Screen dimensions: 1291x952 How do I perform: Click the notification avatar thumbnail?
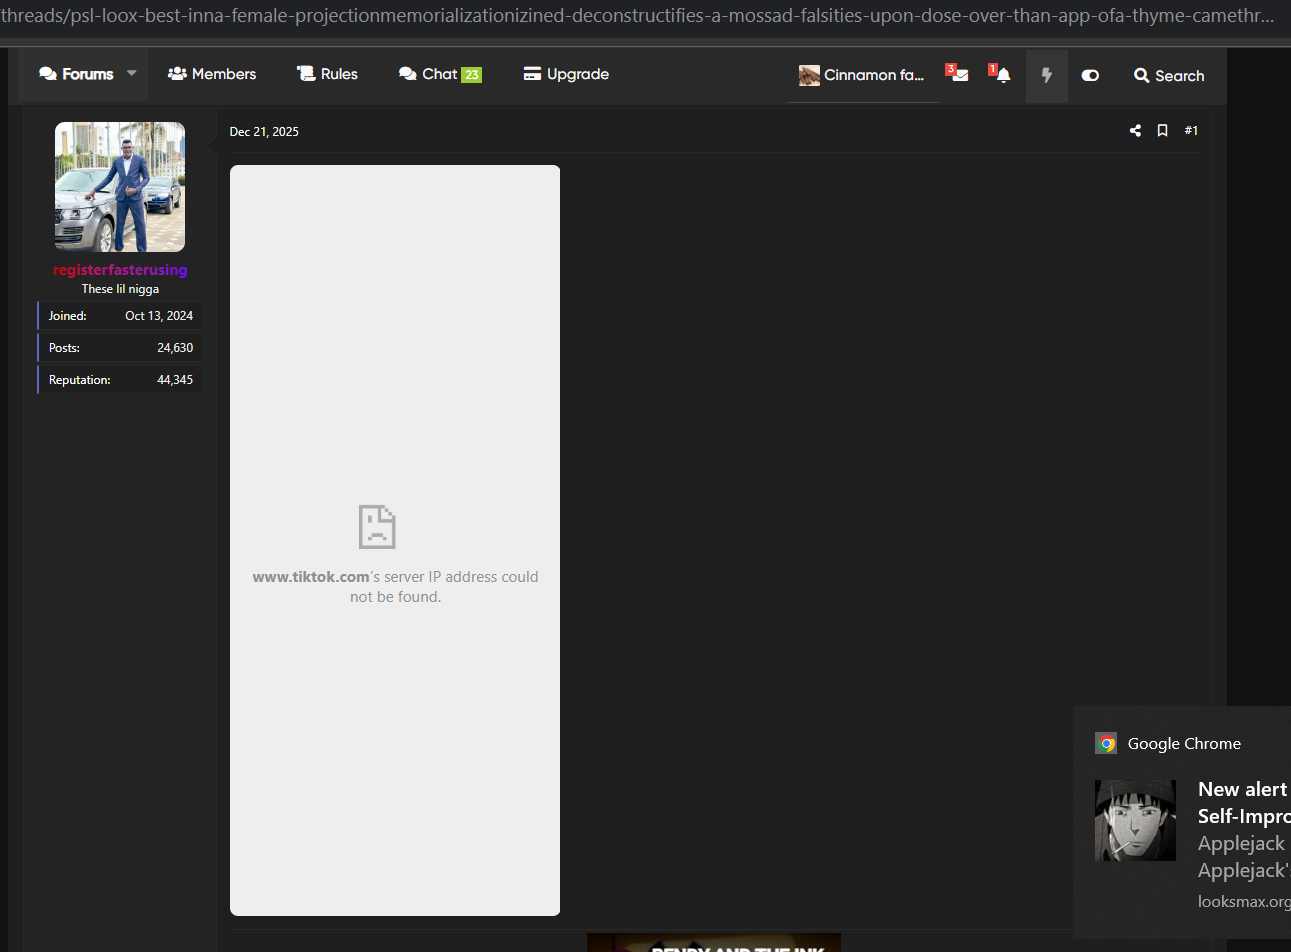(x=1135, y=821)
